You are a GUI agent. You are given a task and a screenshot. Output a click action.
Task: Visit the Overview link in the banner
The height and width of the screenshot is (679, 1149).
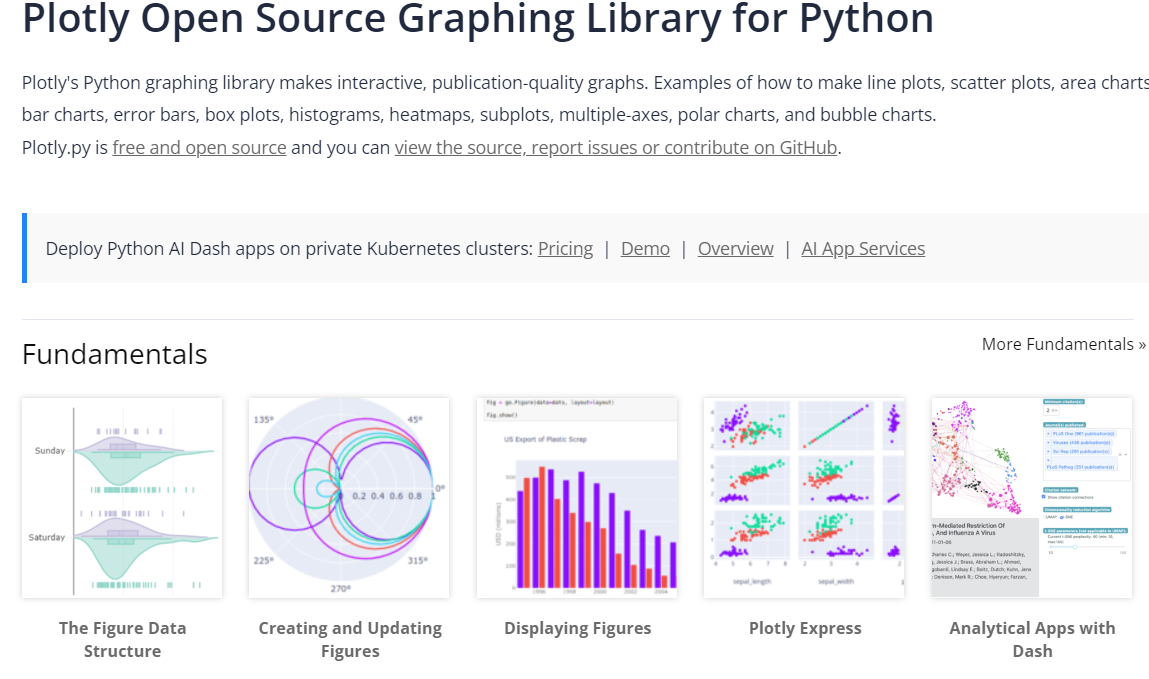[735, 249]
